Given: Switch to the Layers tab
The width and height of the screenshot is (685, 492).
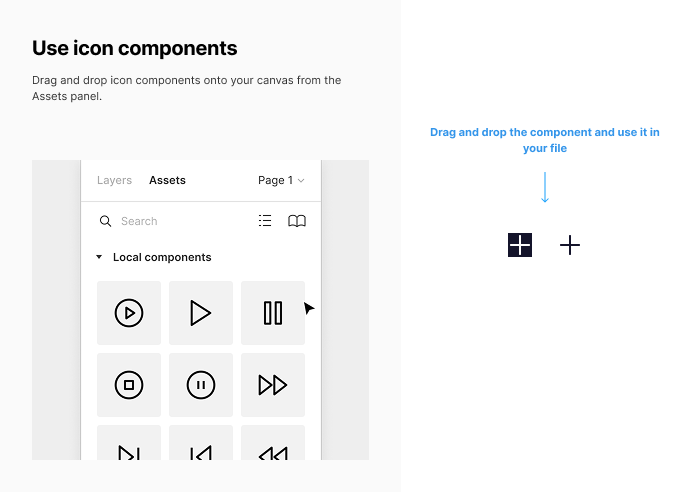Looking at the screenshot, I should [x=114, y=180].
